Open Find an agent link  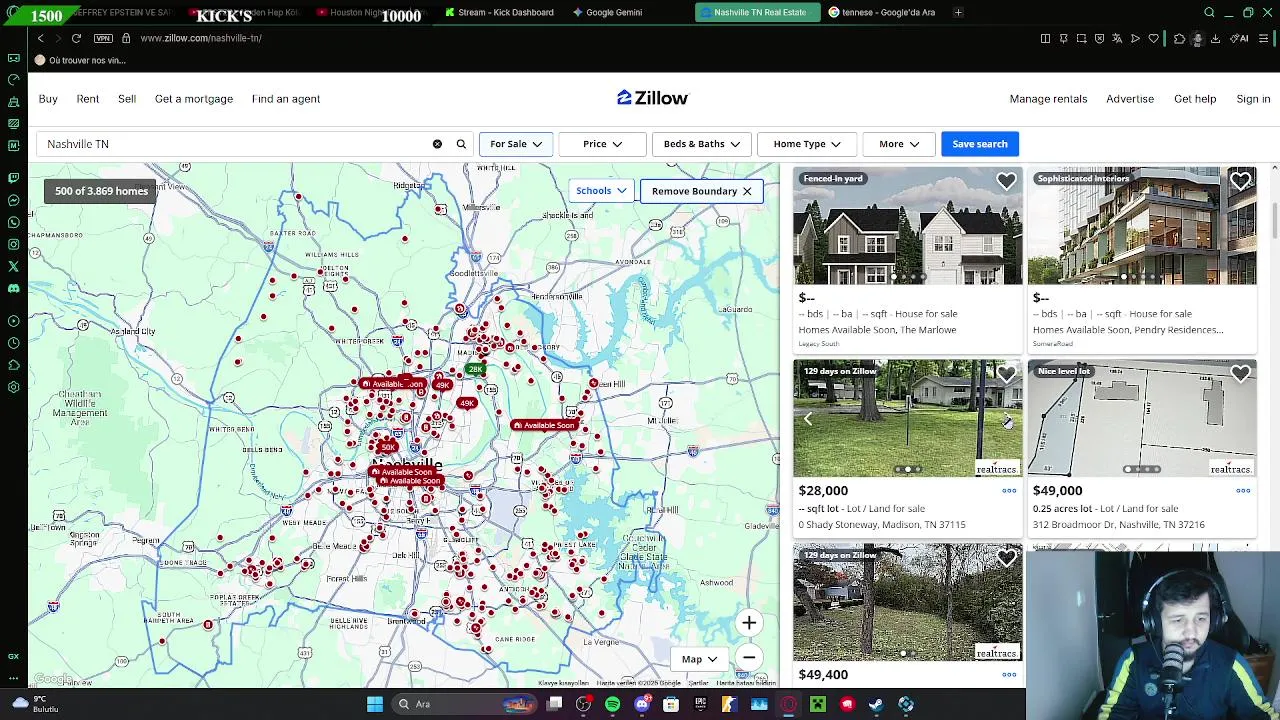pyautogui.click(x=286, y=99)
